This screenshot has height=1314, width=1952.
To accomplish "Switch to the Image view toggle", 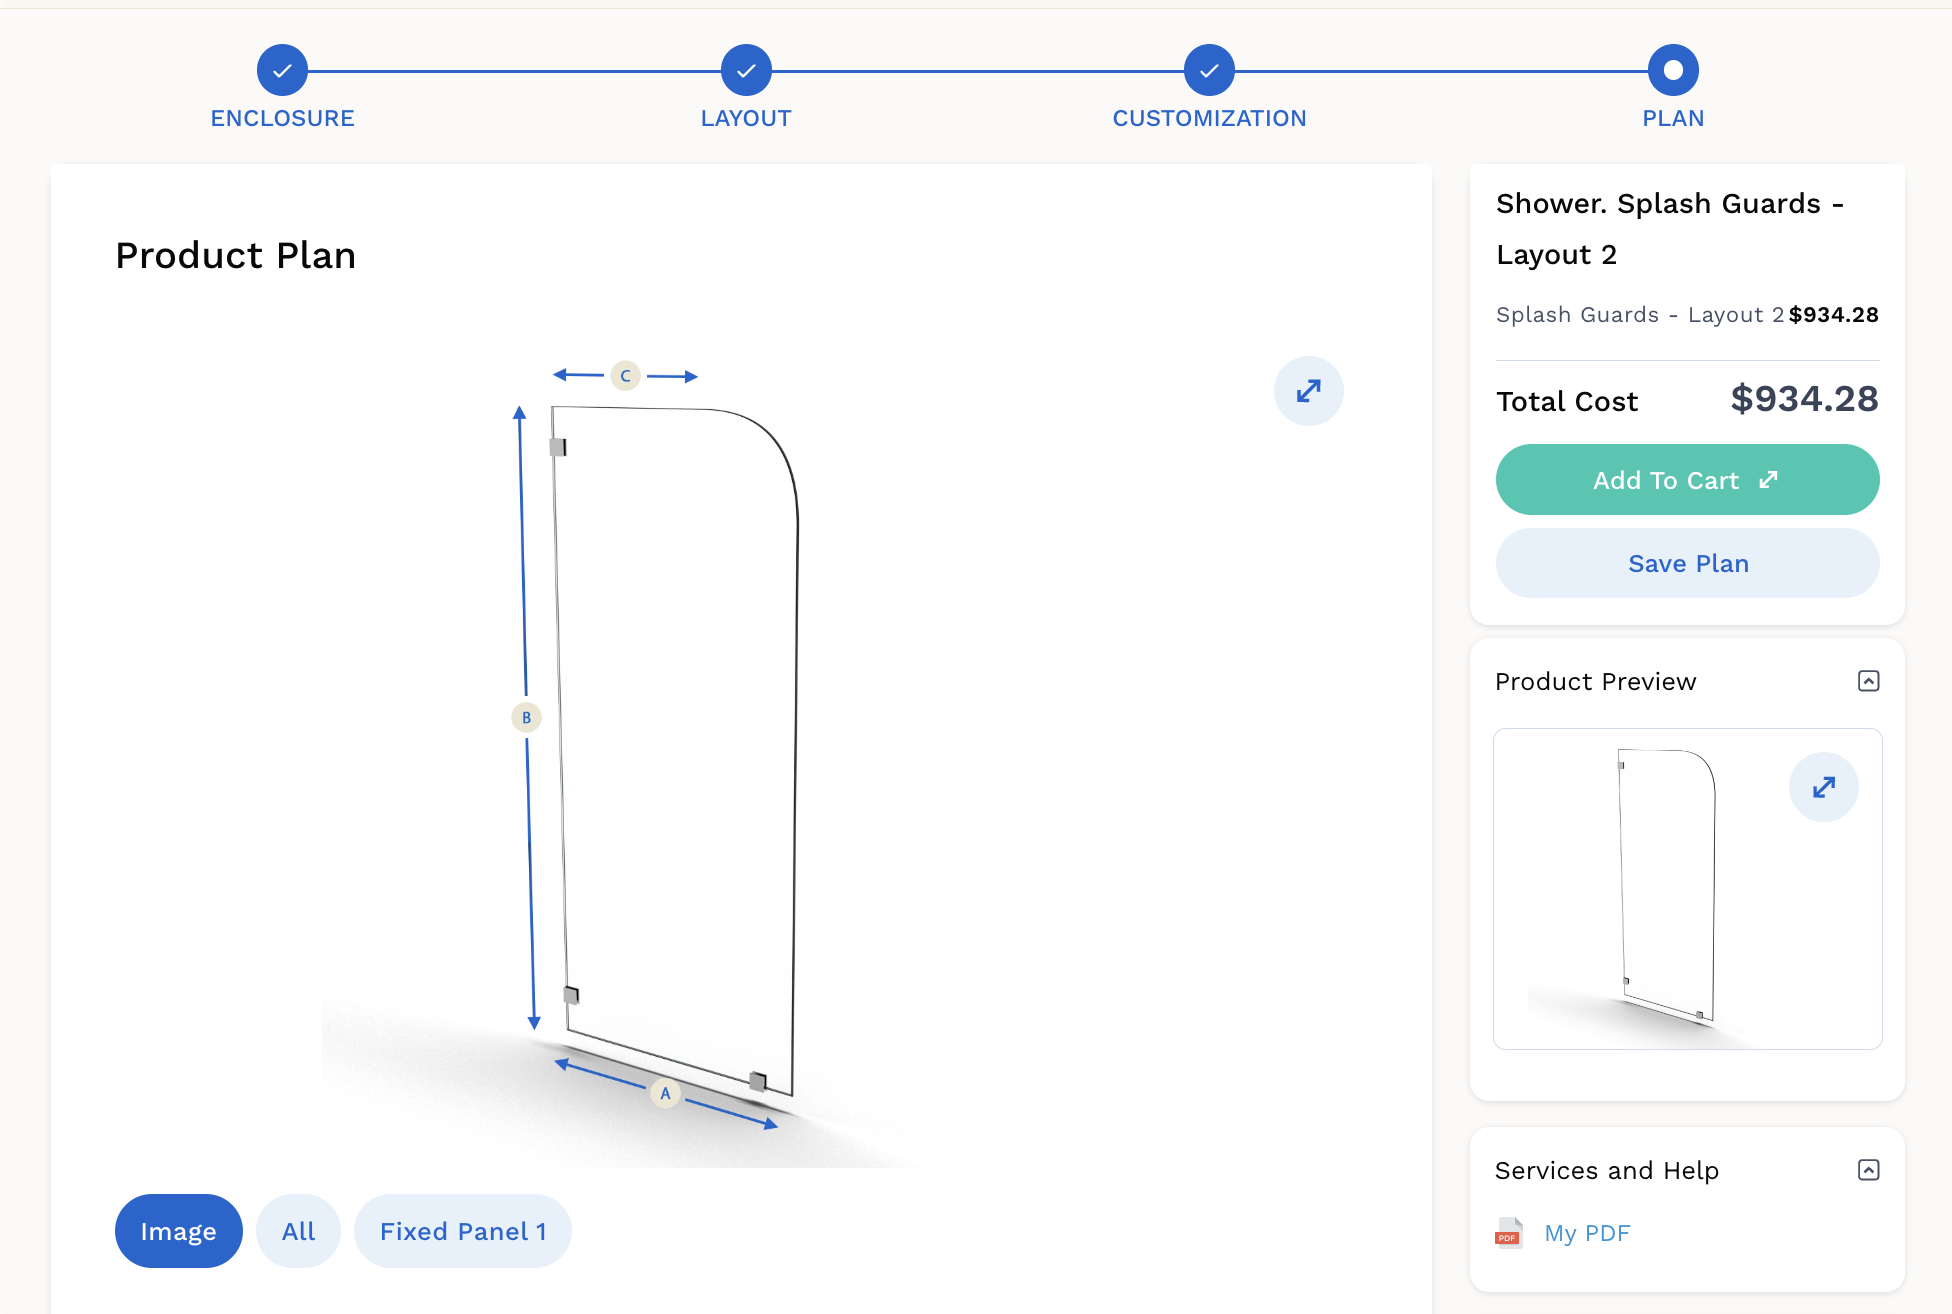I will [x=179, y=1231].
